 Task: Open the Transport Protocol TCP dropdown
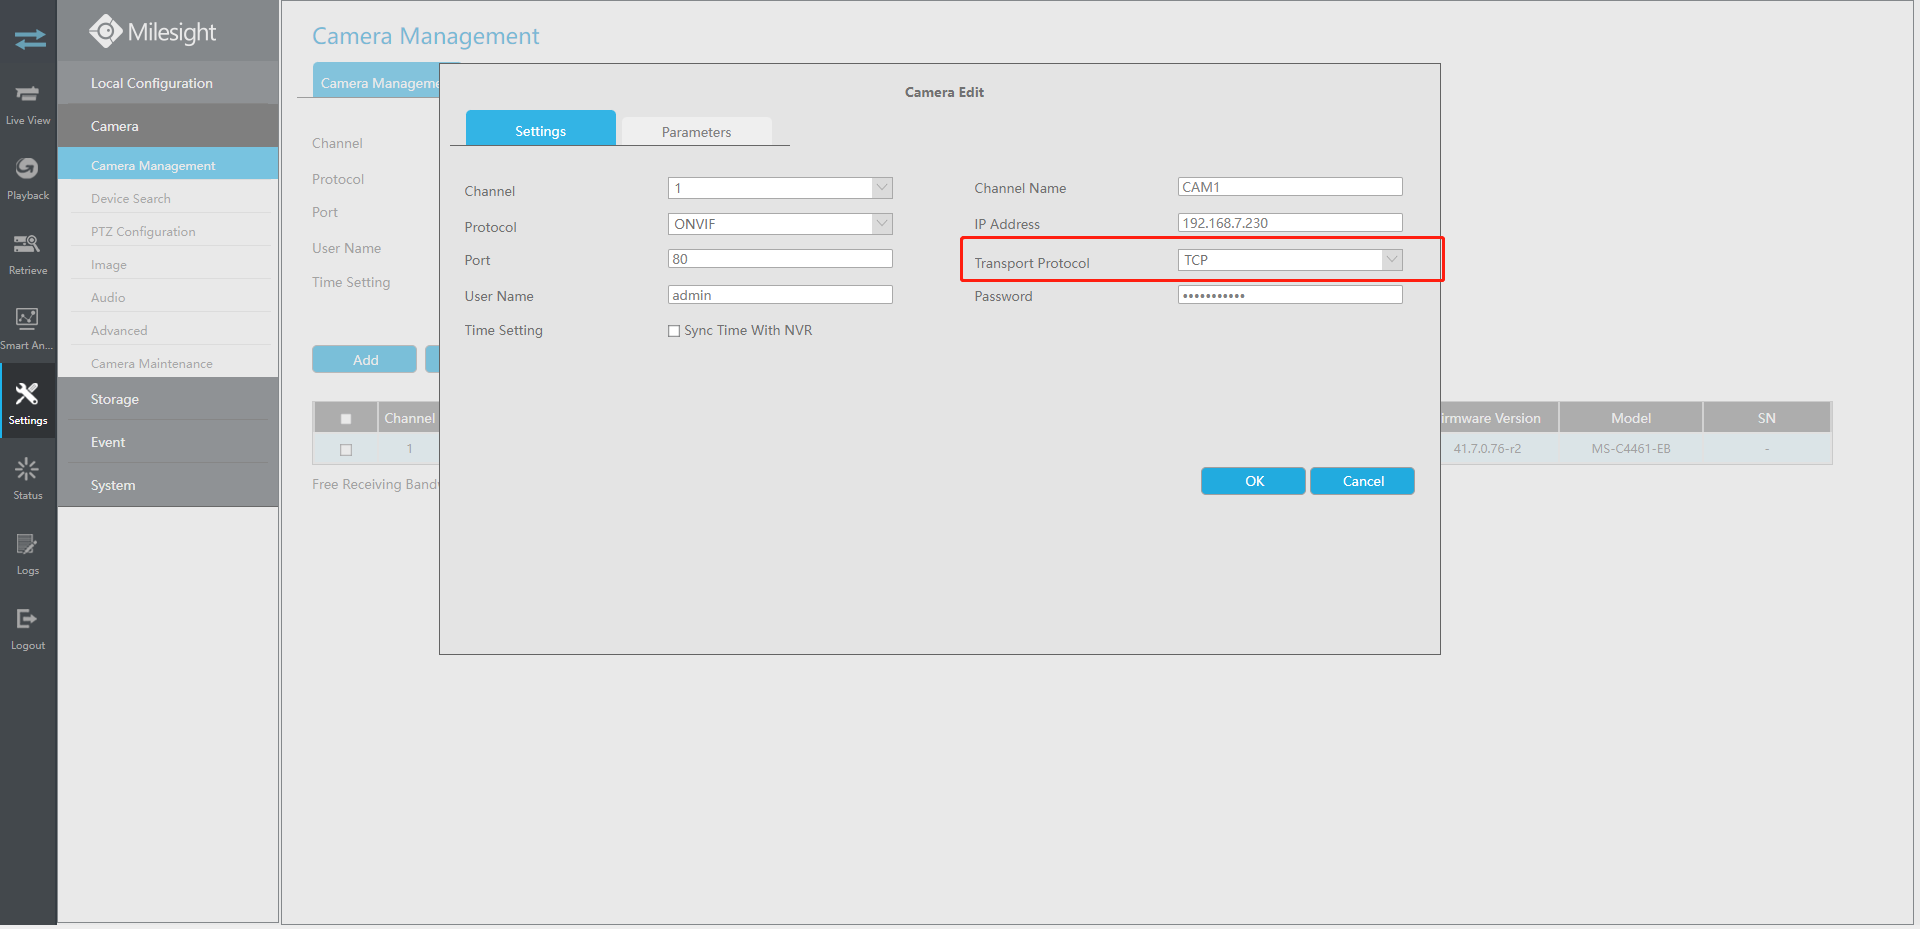tap(1290, 260)
